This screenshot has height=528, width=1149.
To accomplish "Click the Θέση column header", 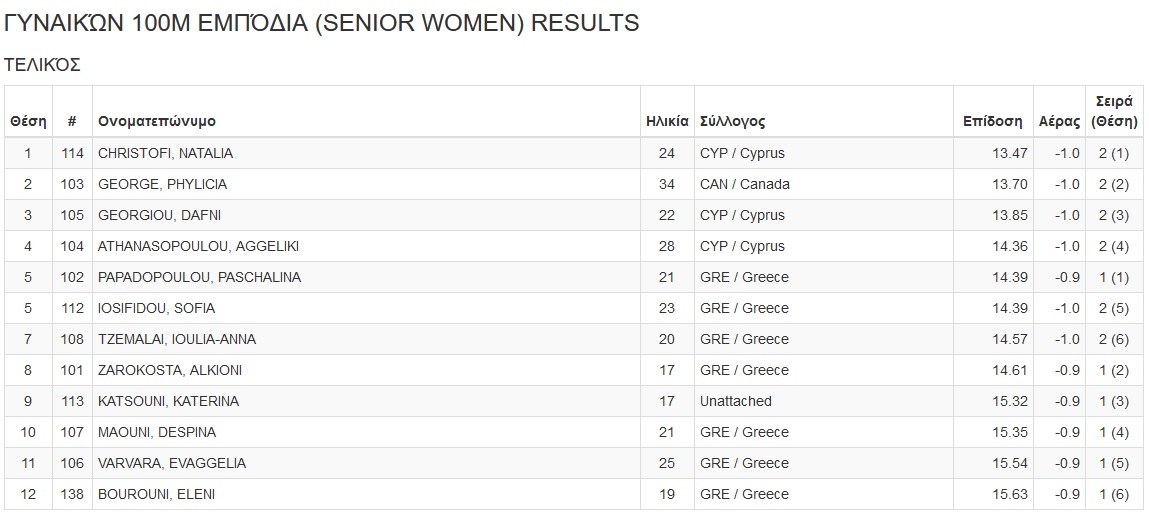I will (28, 121).
